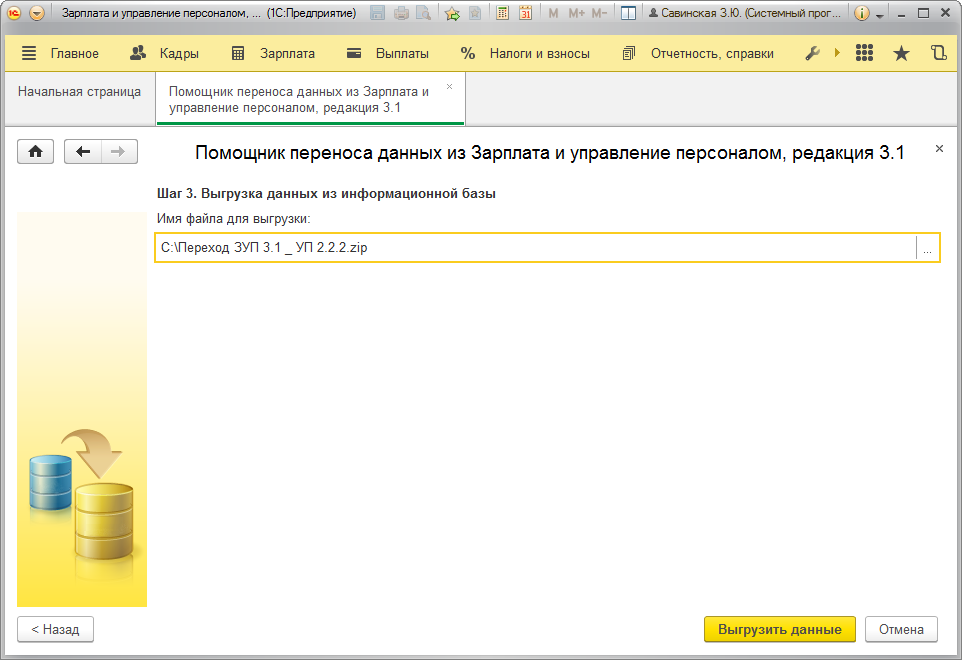Click the back arrow navigation button
Image resolution: width=962 pixels, height=660 pixels.
(x=83, y=151)
